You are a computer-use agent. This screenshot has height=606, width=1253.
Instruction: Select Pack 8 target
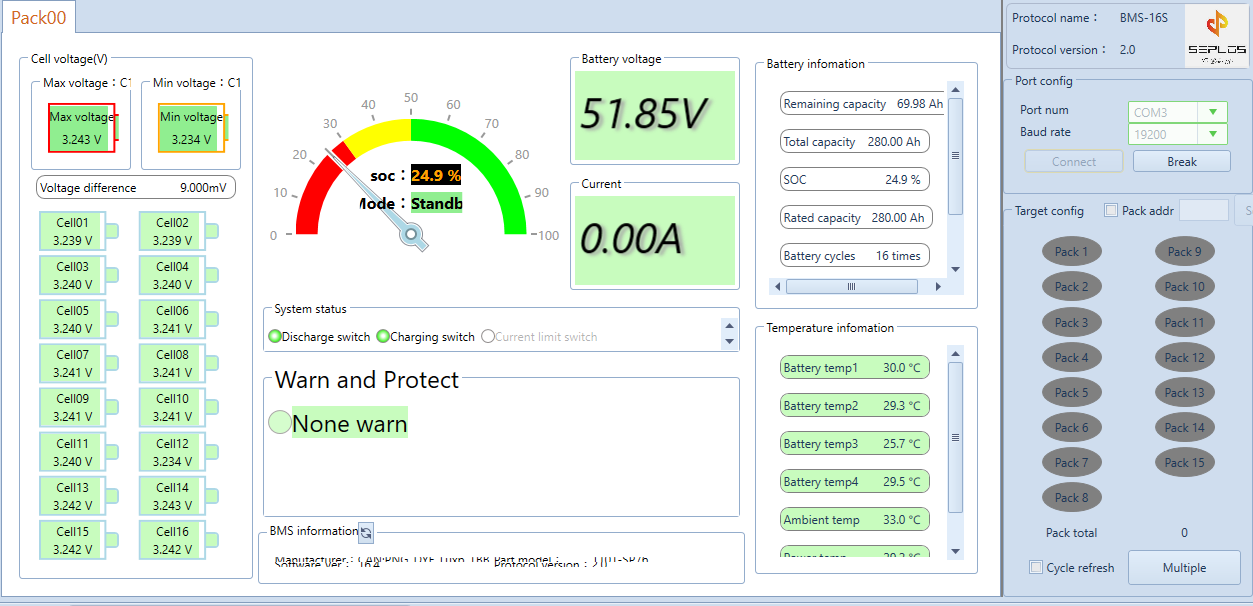coord(1072,497)
